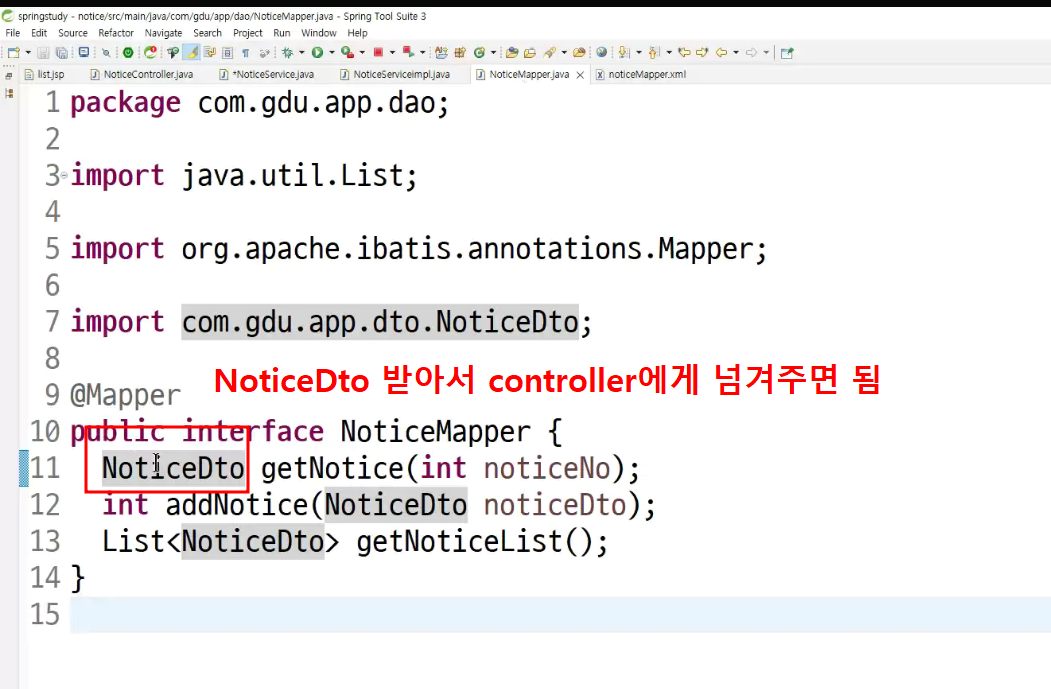Click the Open Task folder icon

(x=512, y=52)
